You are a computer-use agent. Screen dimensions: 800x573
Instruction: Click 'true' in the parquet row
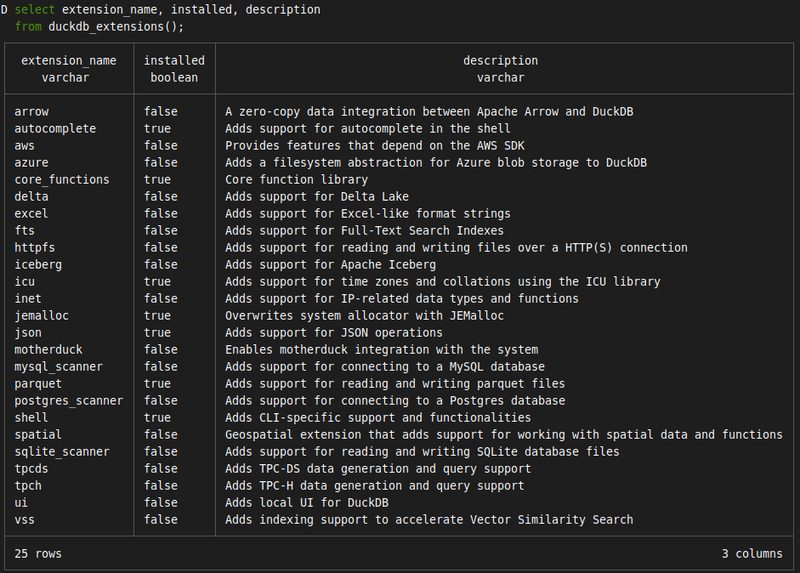[157, 384]
